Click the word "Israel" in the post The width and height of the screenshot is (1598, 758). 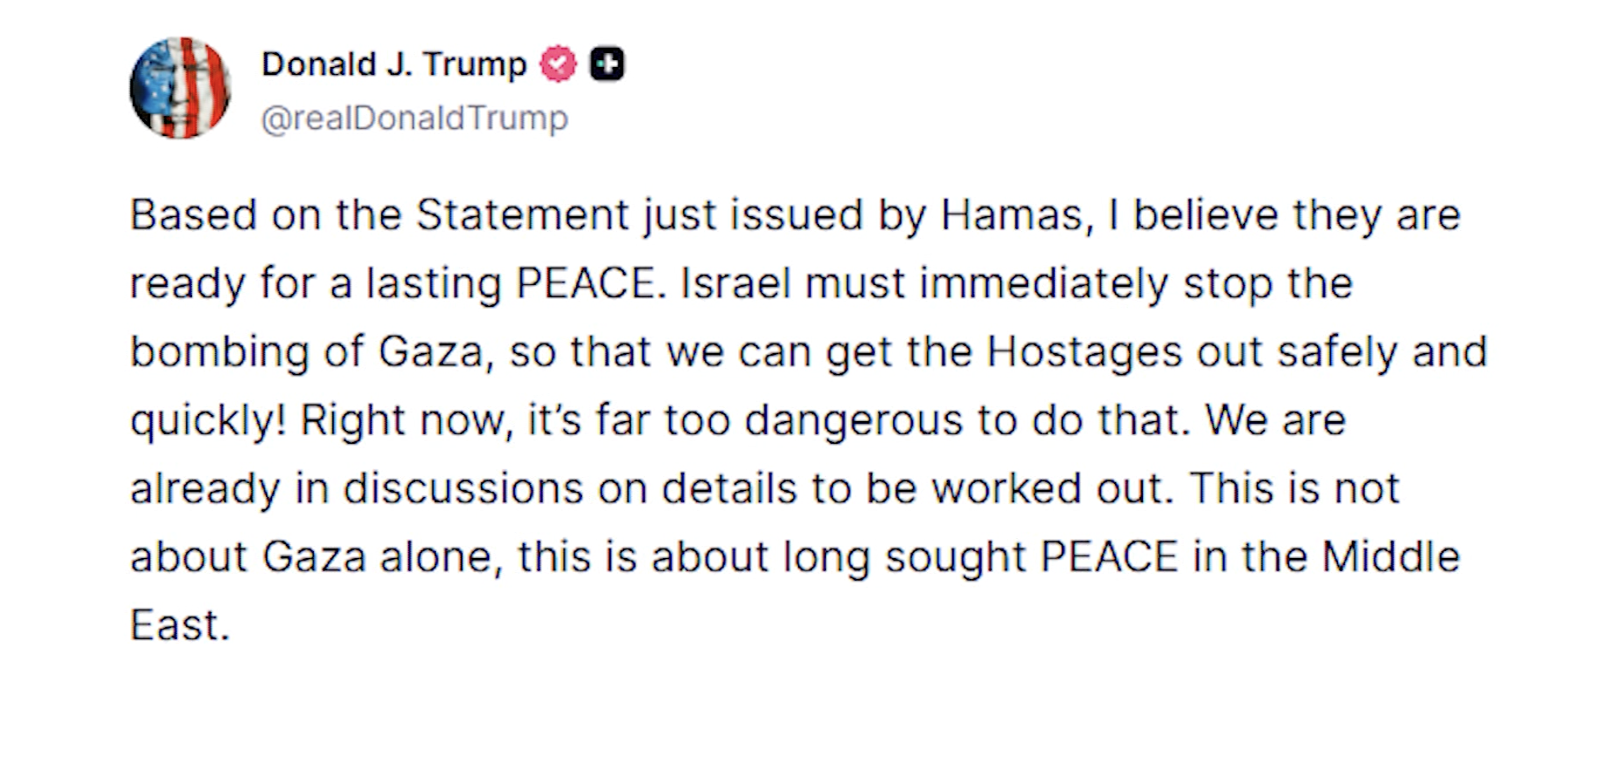pos(736,284)
